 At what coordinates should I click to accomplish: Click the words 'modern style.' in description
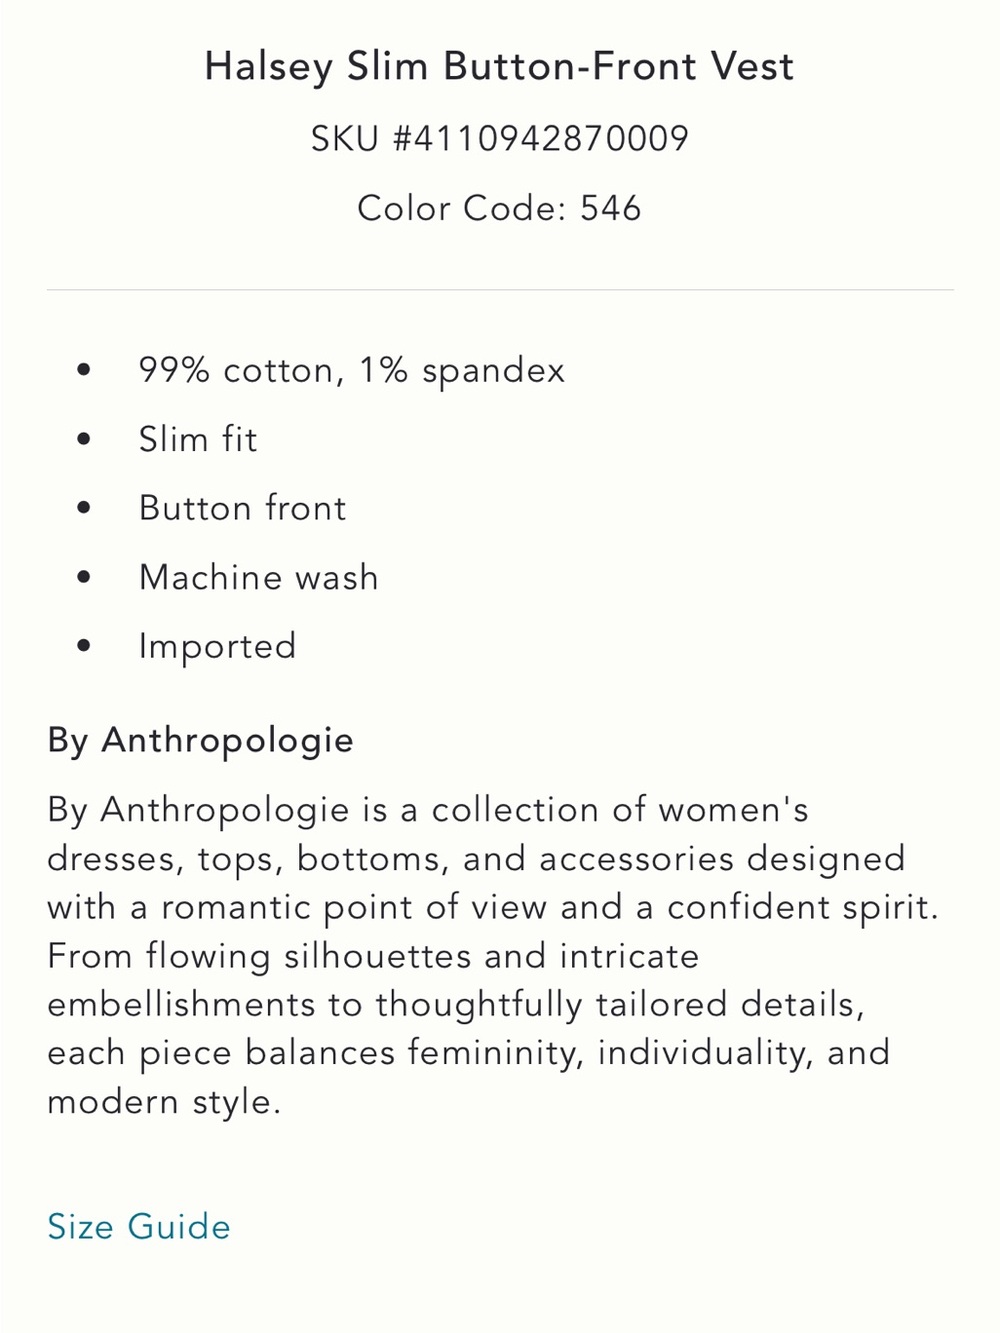pos(164,1101)
